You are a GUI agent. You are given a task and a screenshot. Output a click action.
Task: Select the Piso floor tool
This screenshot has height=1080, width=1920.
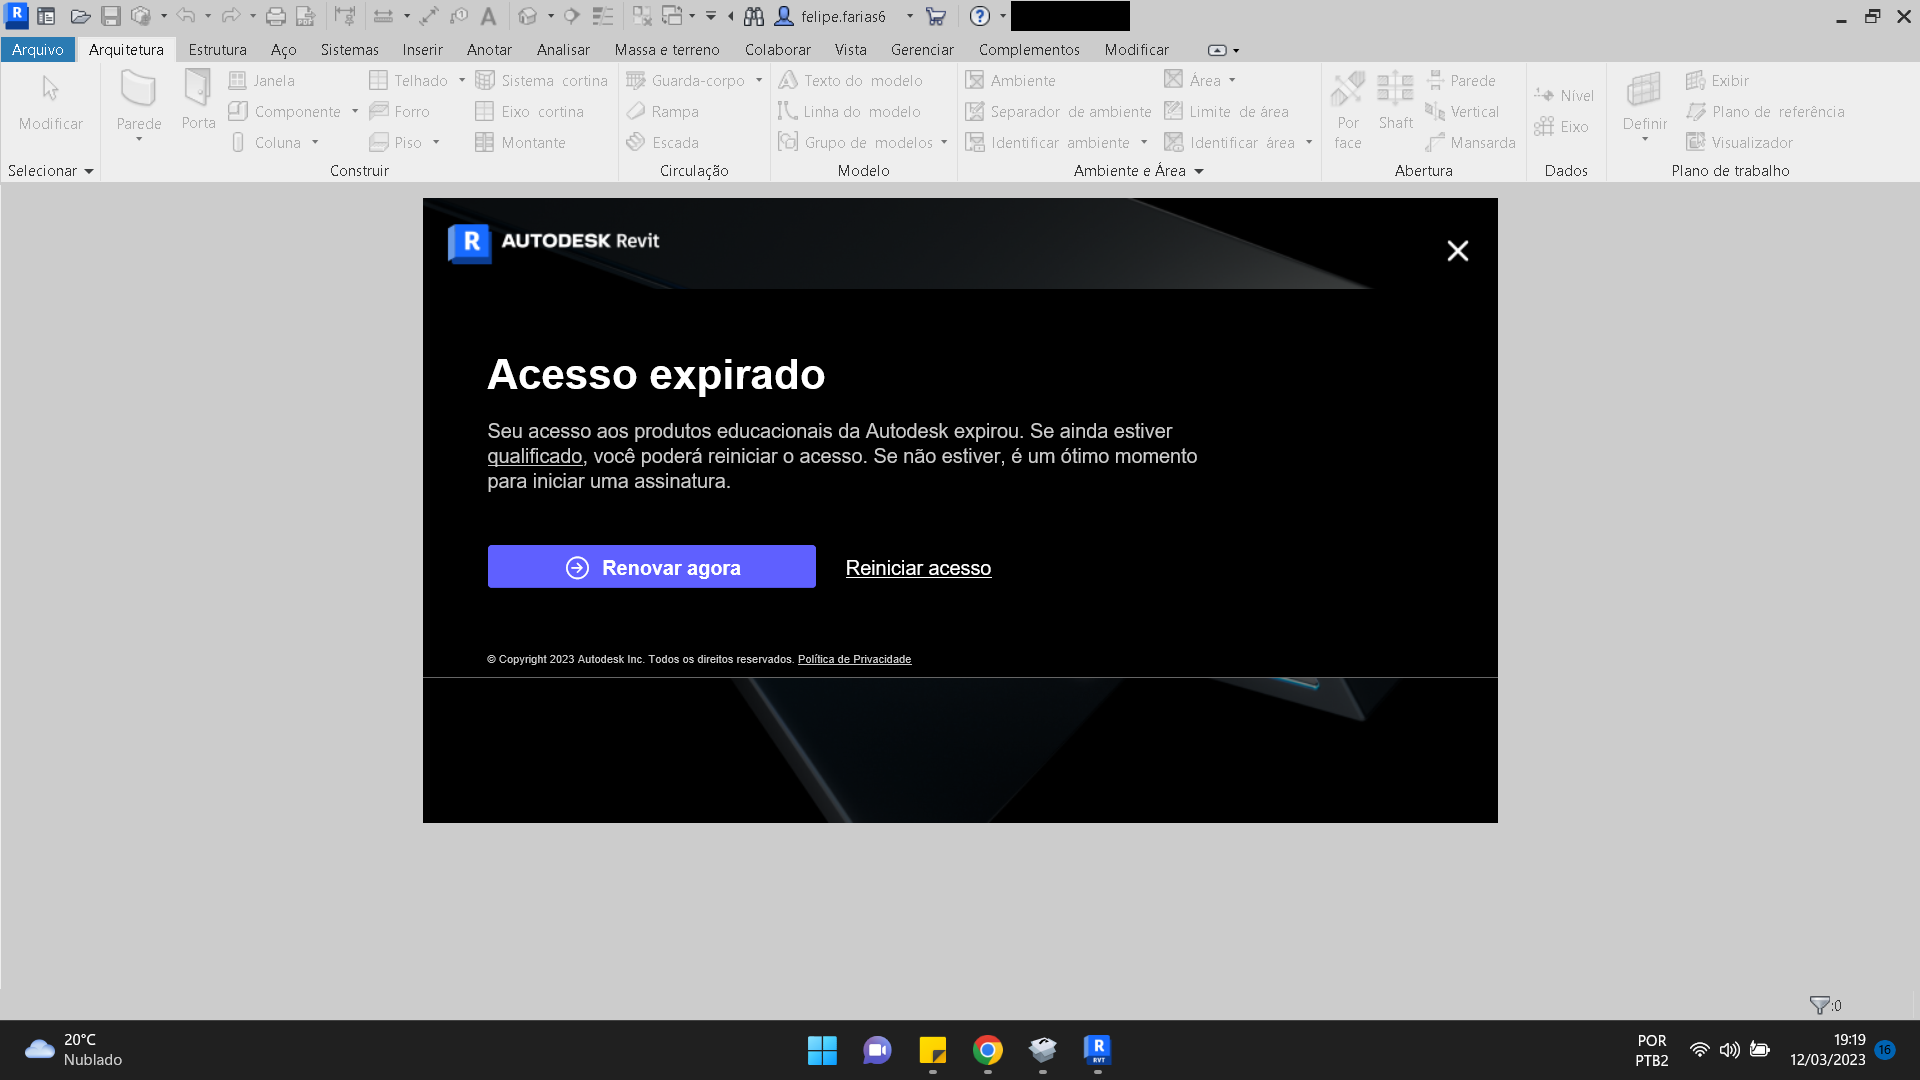pos(397,143)
